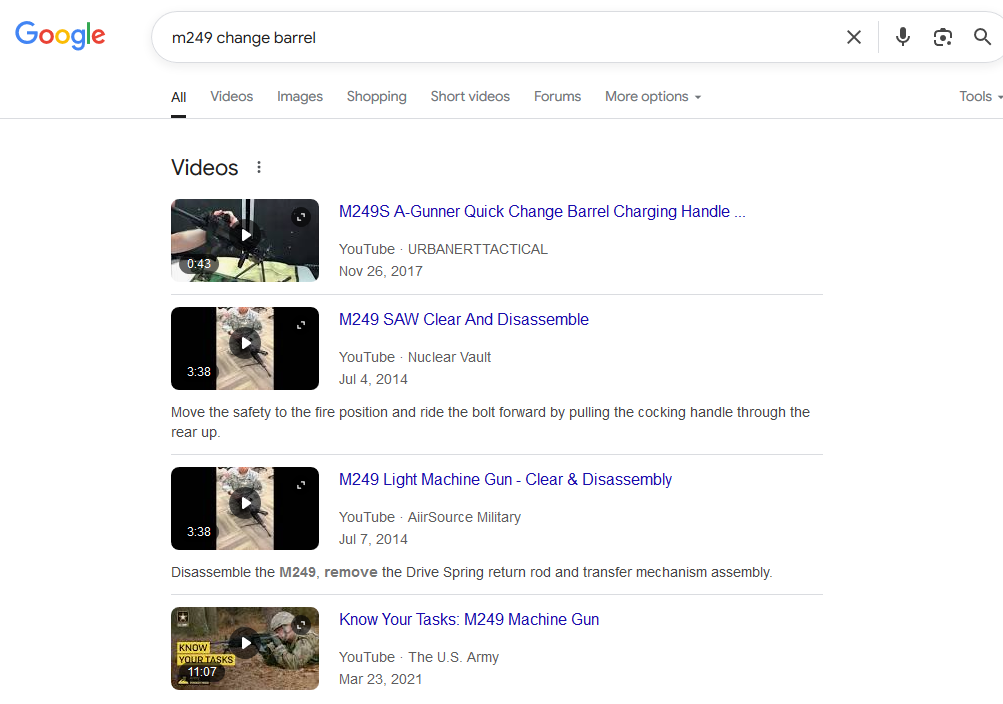
Task: Click the Jul 7, 2014 date text
Action: coord(373,539)
